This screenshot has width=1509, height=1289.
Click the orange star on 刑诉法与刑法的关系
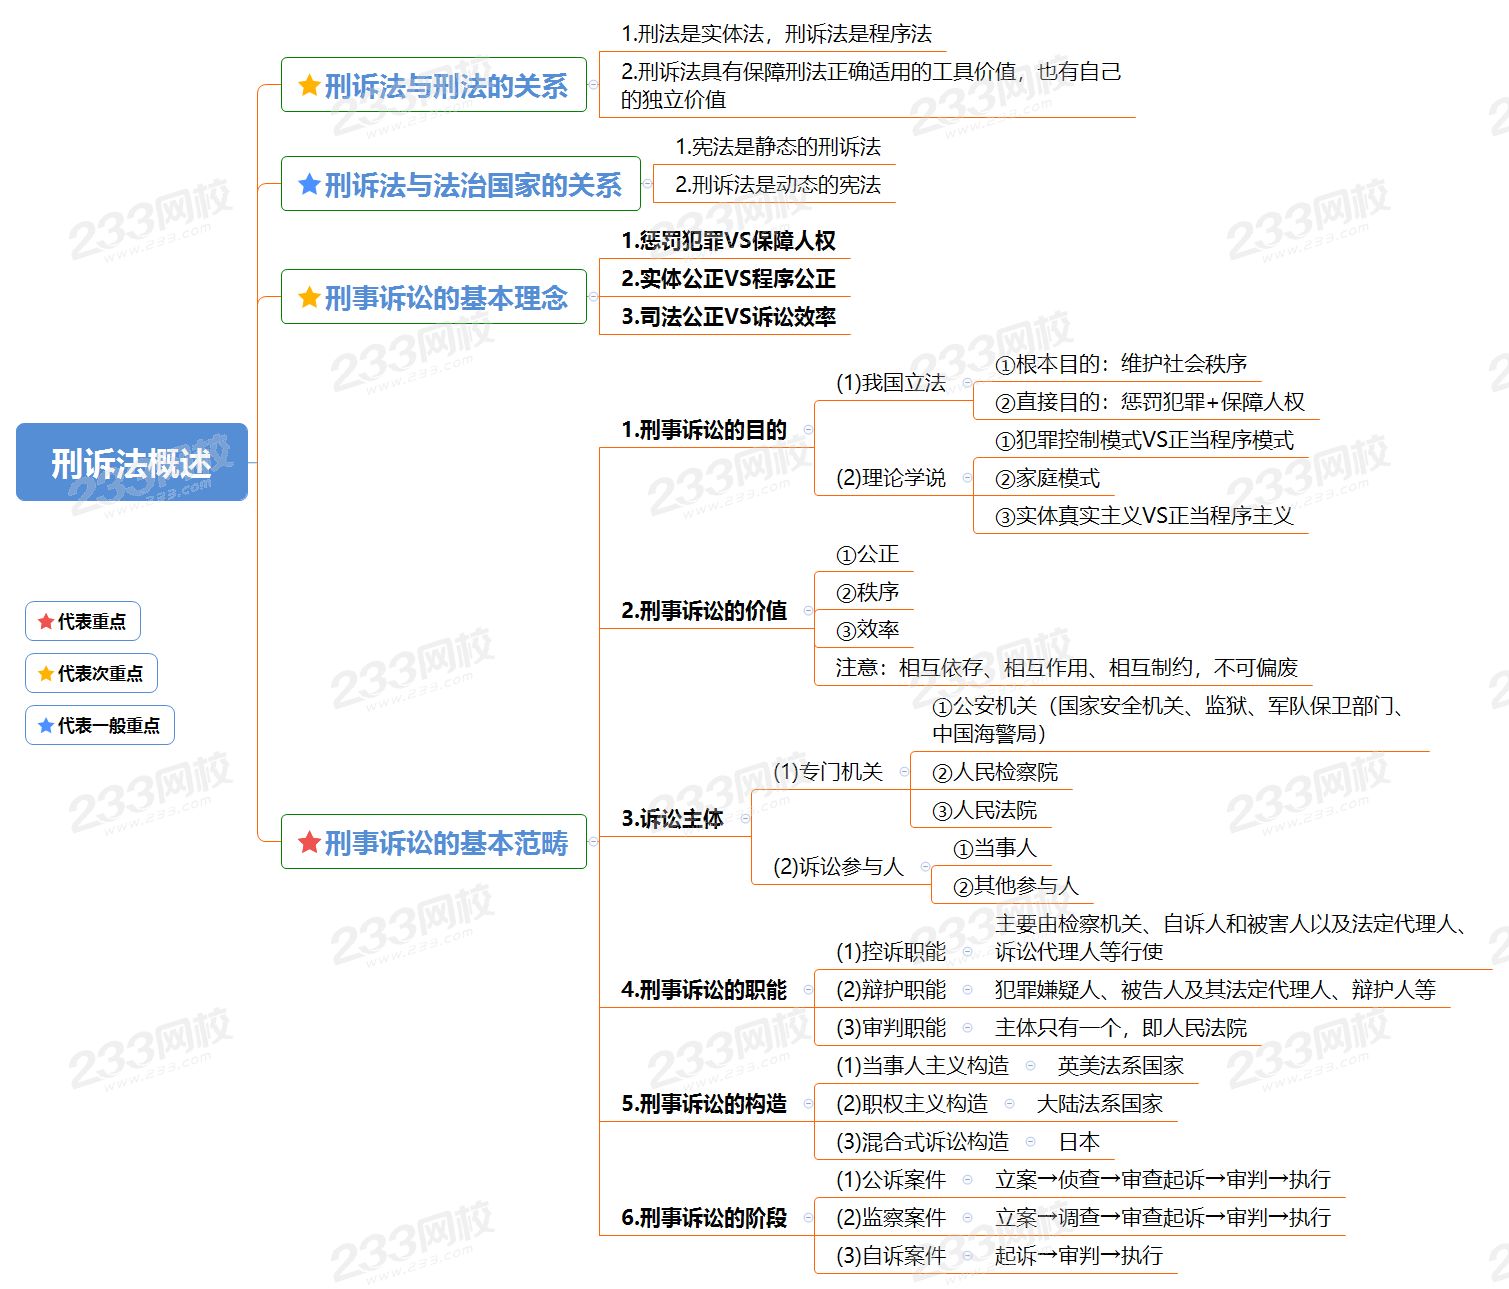[309, 86]
